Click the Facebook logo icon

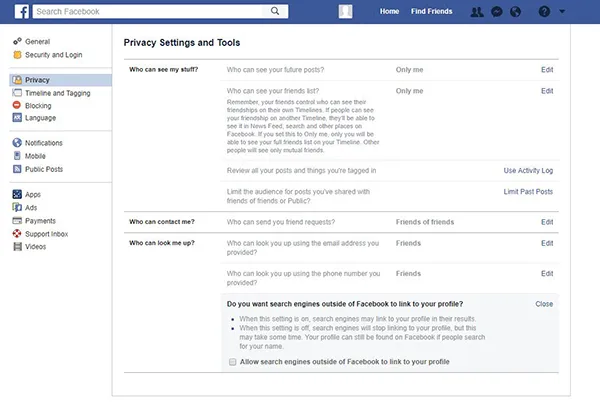[20, 12]
